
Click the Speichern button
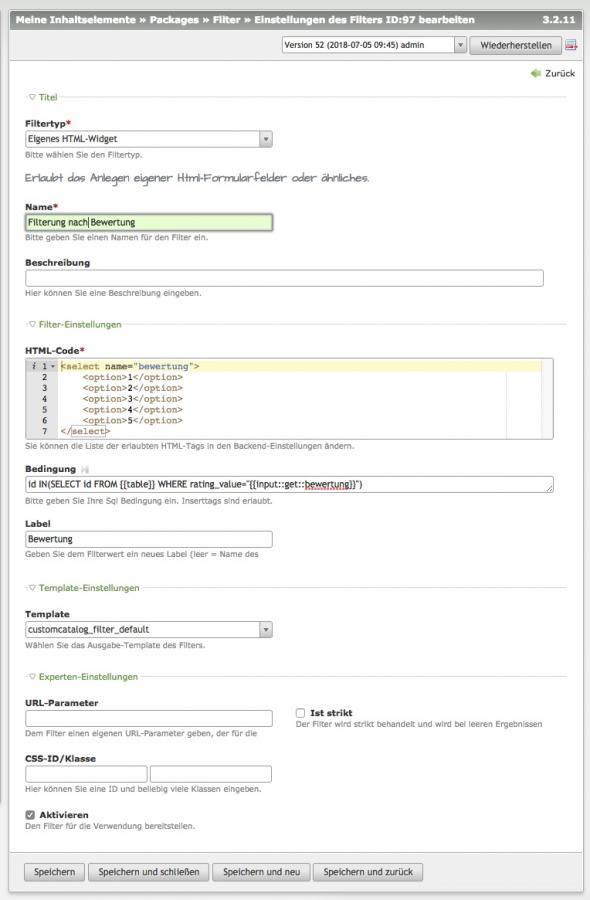coord(54,872)
